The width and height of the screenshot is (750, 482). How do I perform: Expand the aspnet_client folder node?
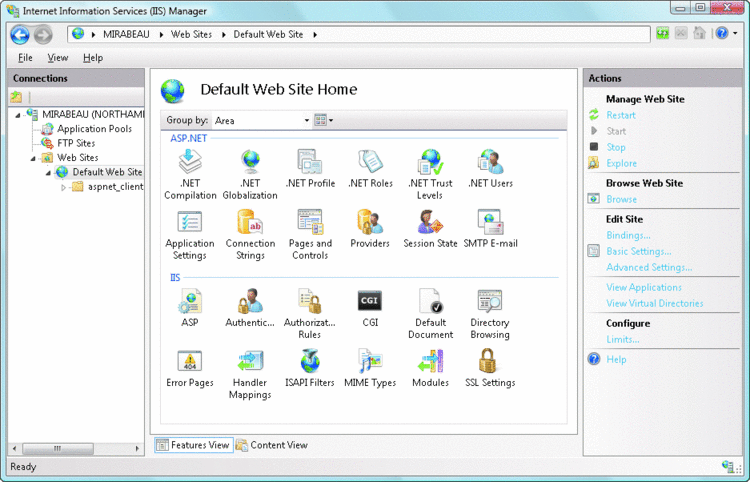click(63, 187)
